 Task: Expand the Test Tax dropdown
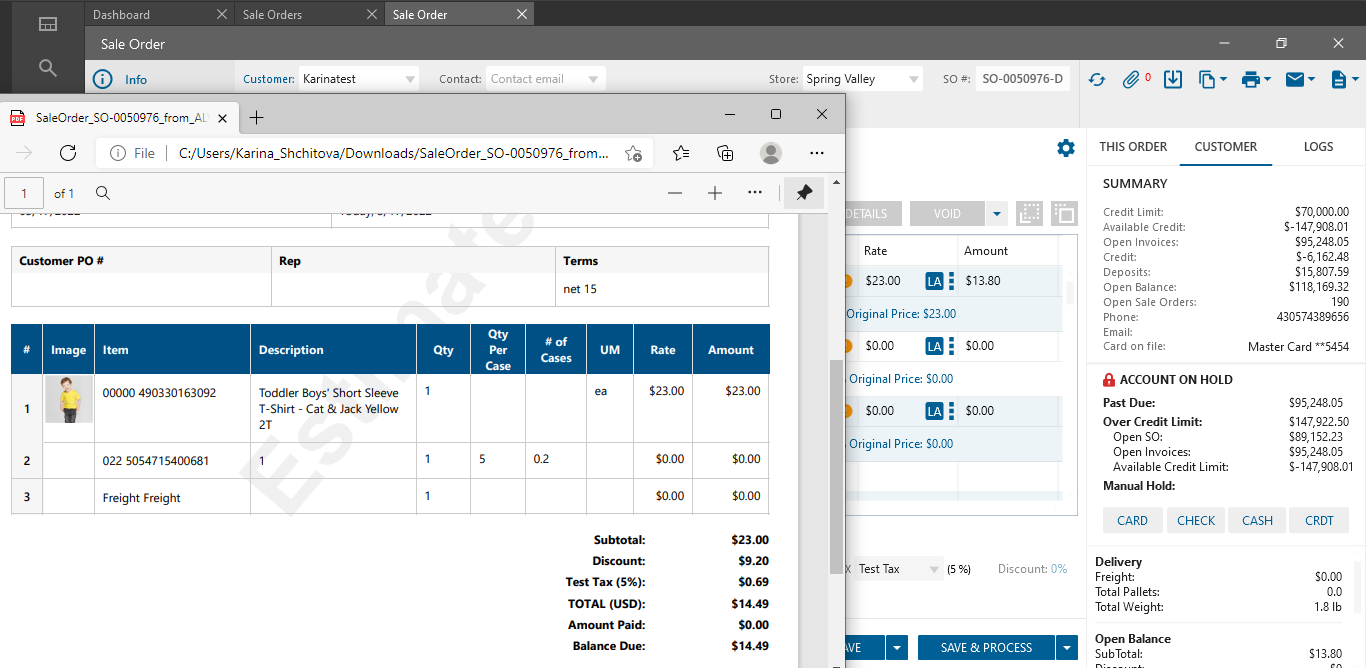coord(935,569)
